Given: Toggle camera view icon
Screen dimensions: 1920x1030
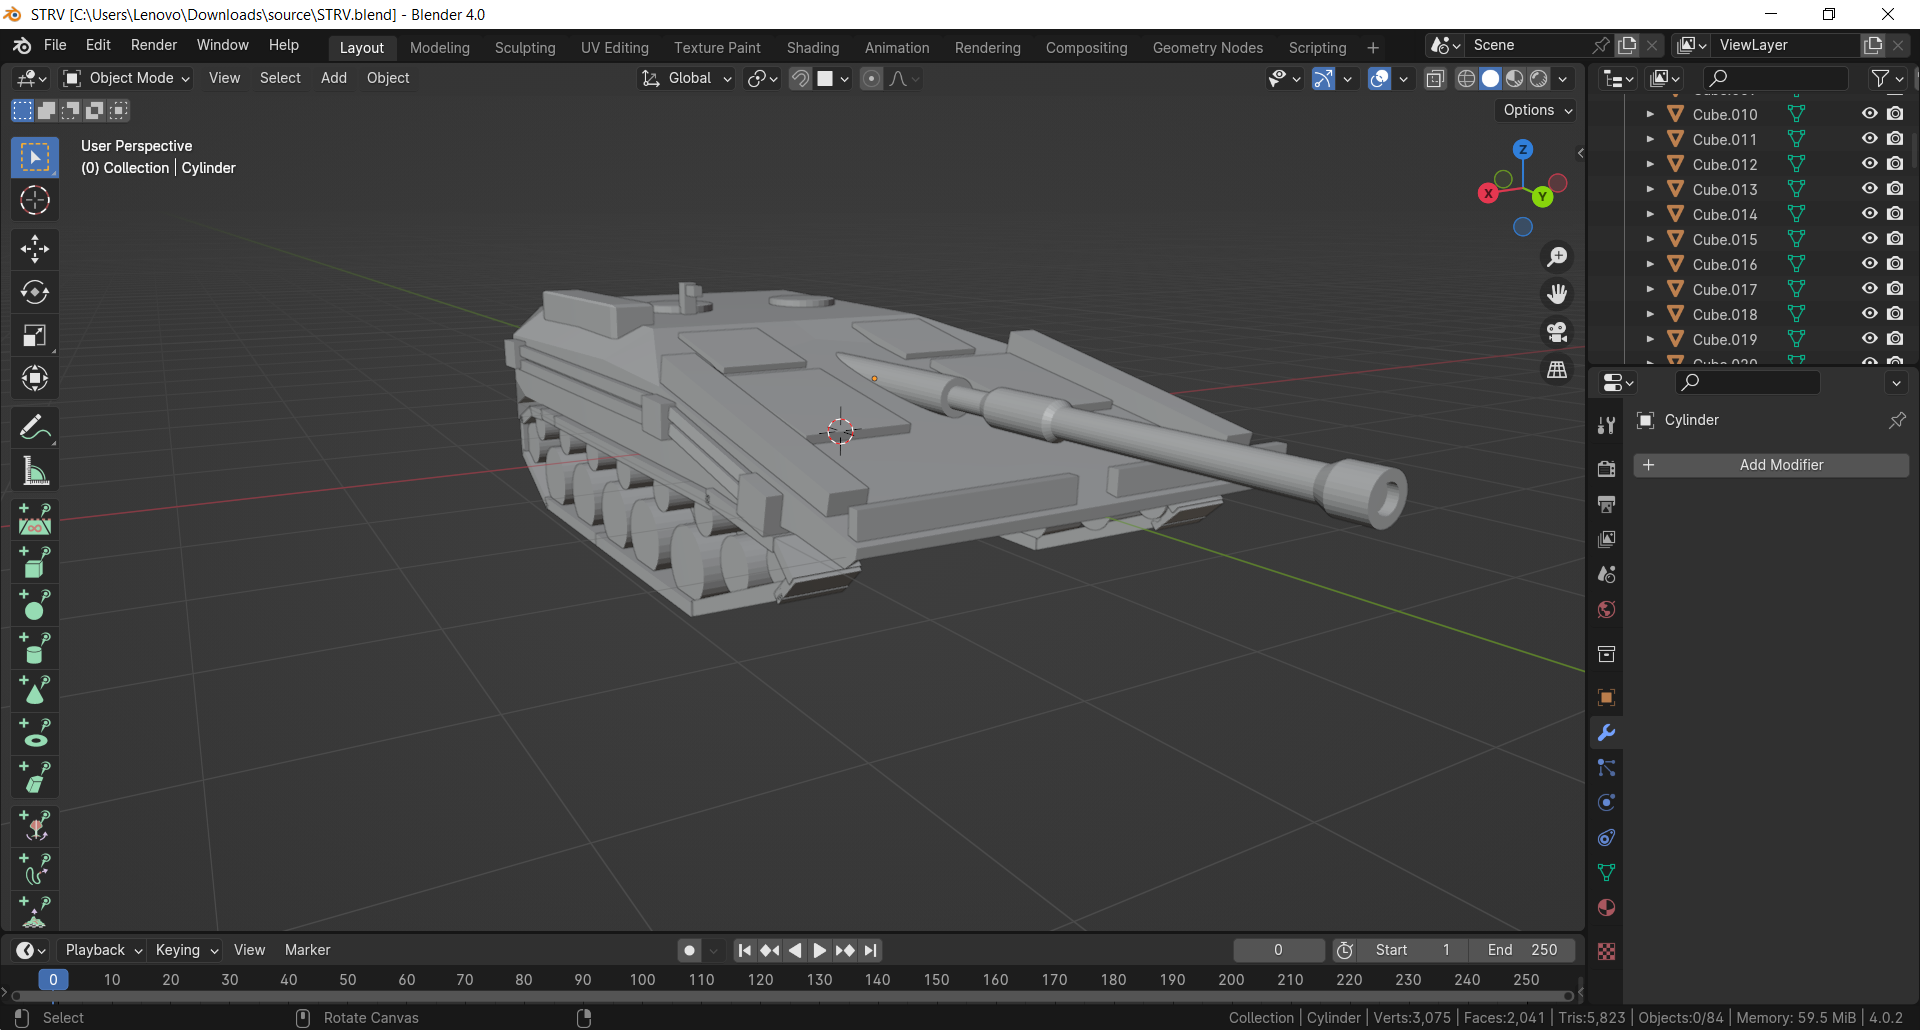Looking at the screenshot, I should point(1557,332).
